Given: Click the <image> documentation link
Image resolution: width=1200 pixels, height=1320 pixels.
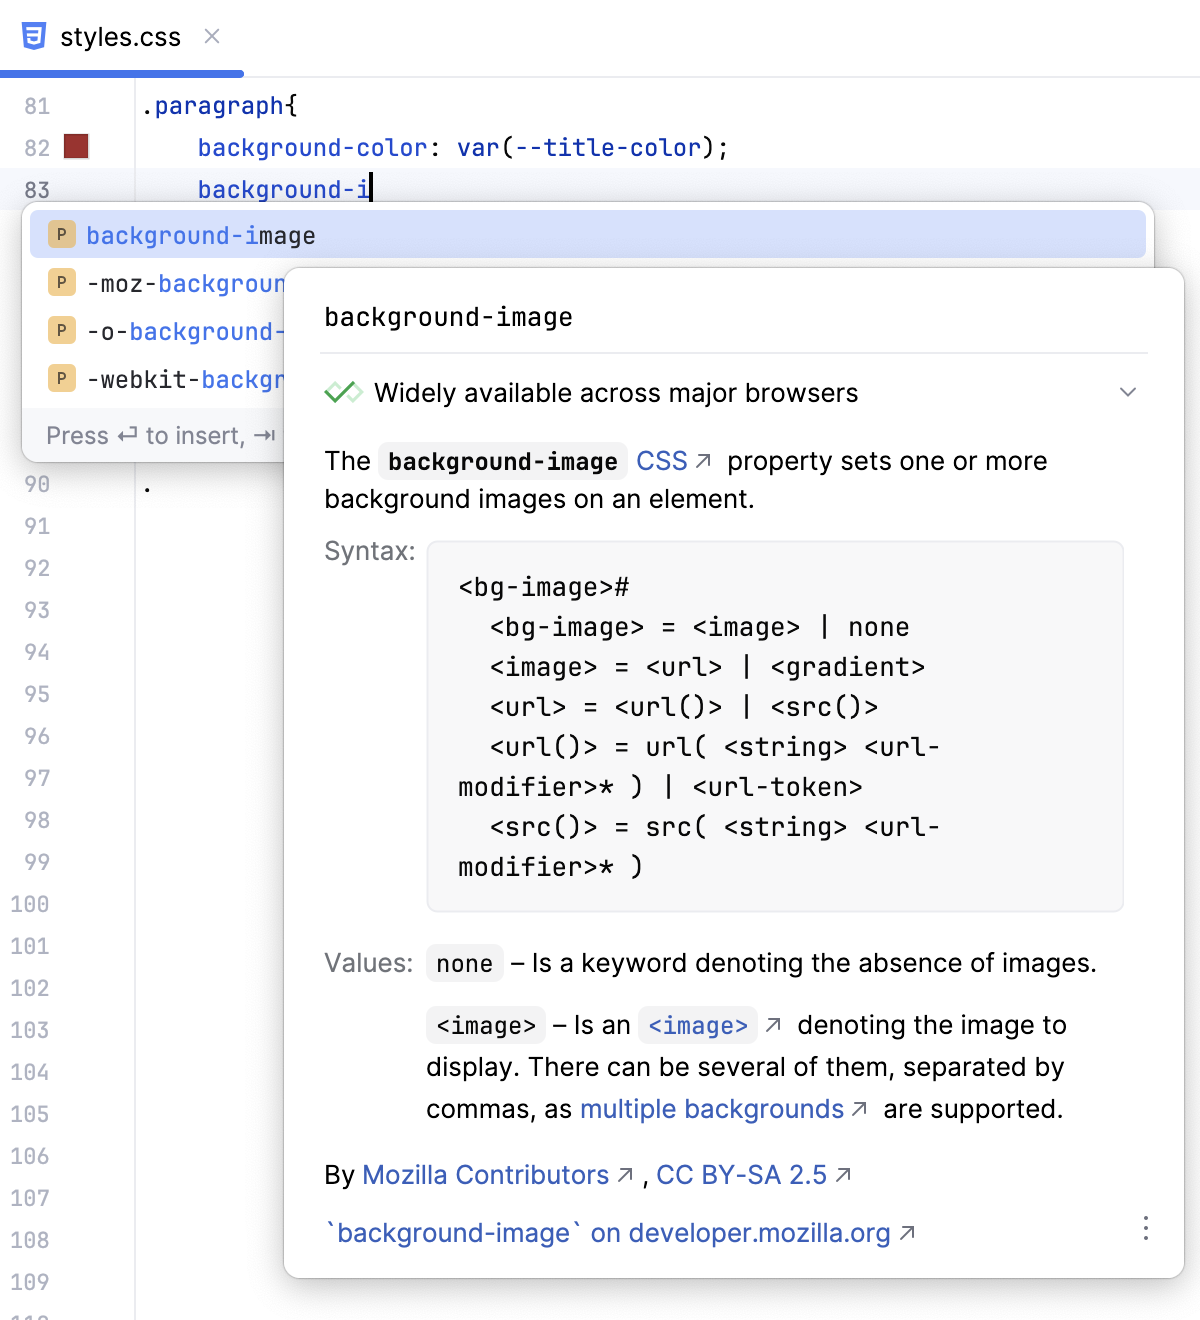Looking at the screenshot, I should (x=697, y=1024).
